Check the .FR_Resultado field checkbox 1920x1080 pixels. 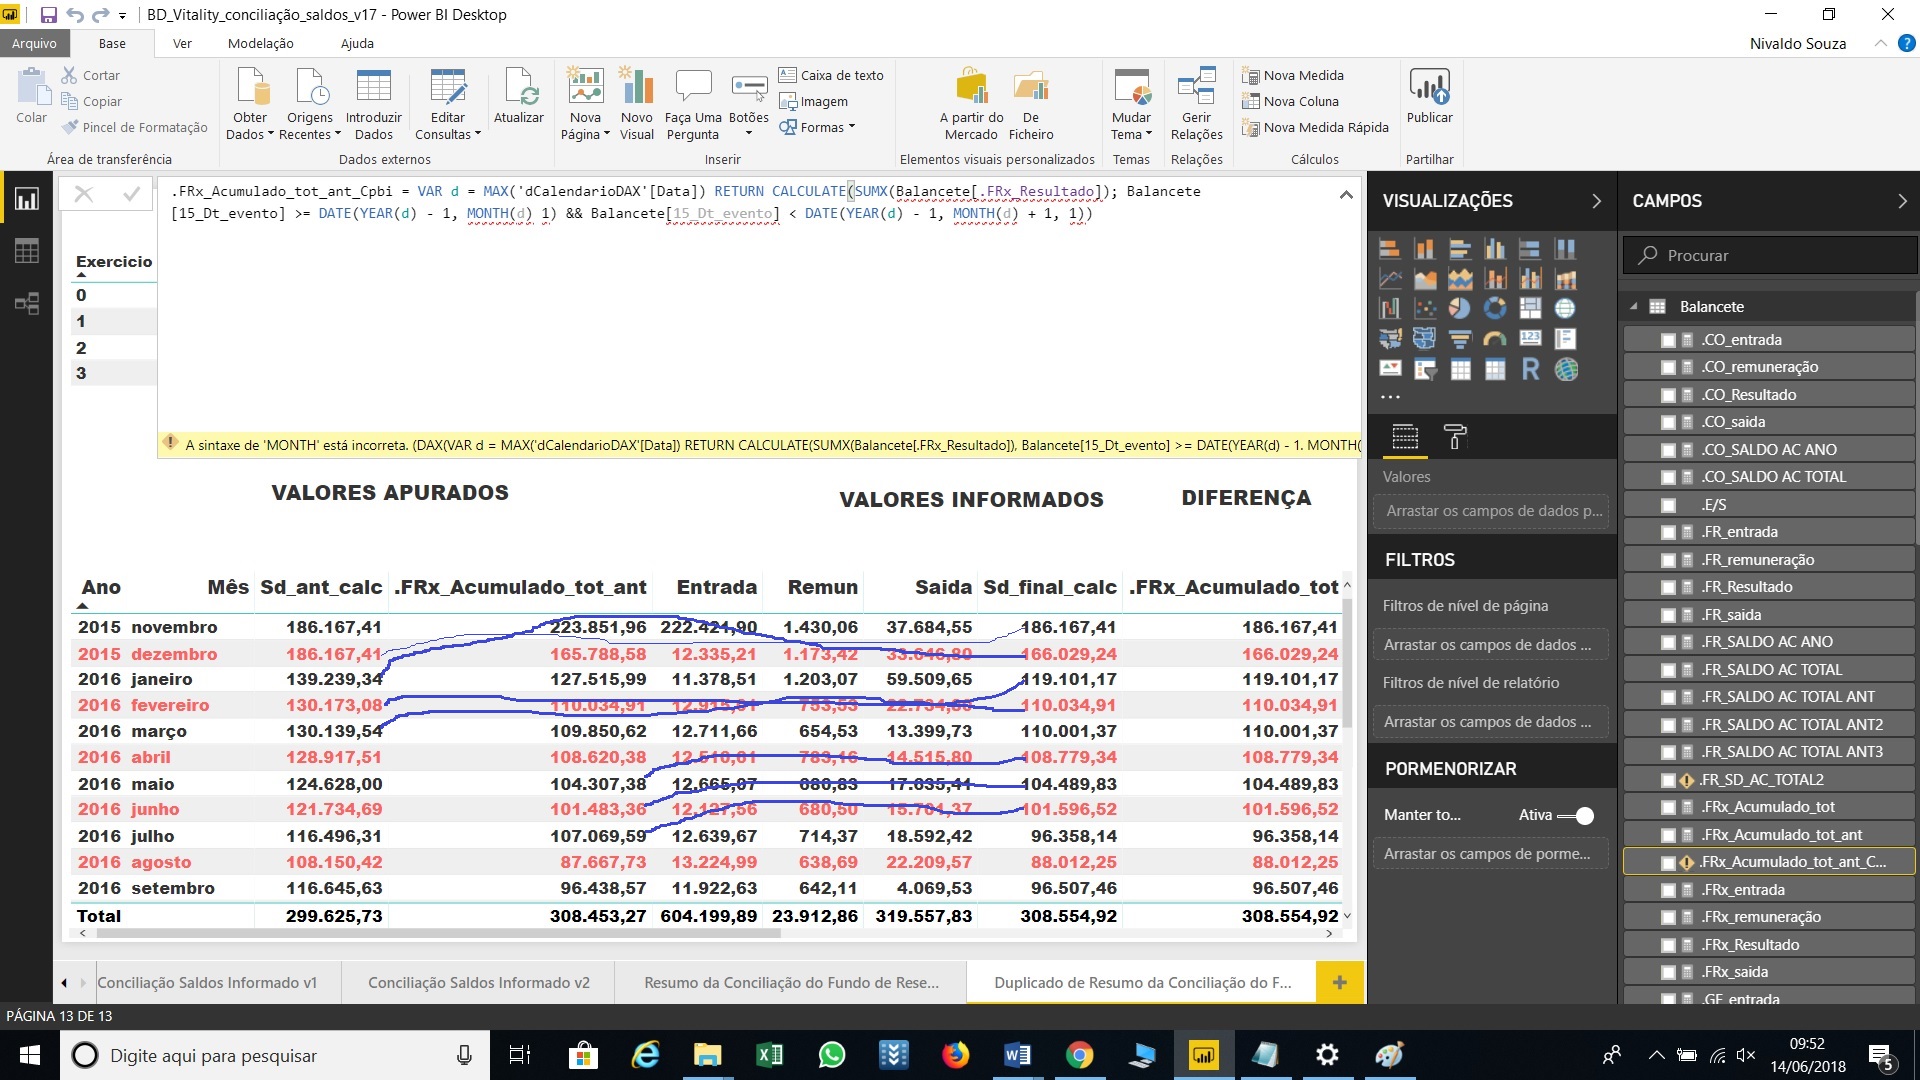(1668, 587)
